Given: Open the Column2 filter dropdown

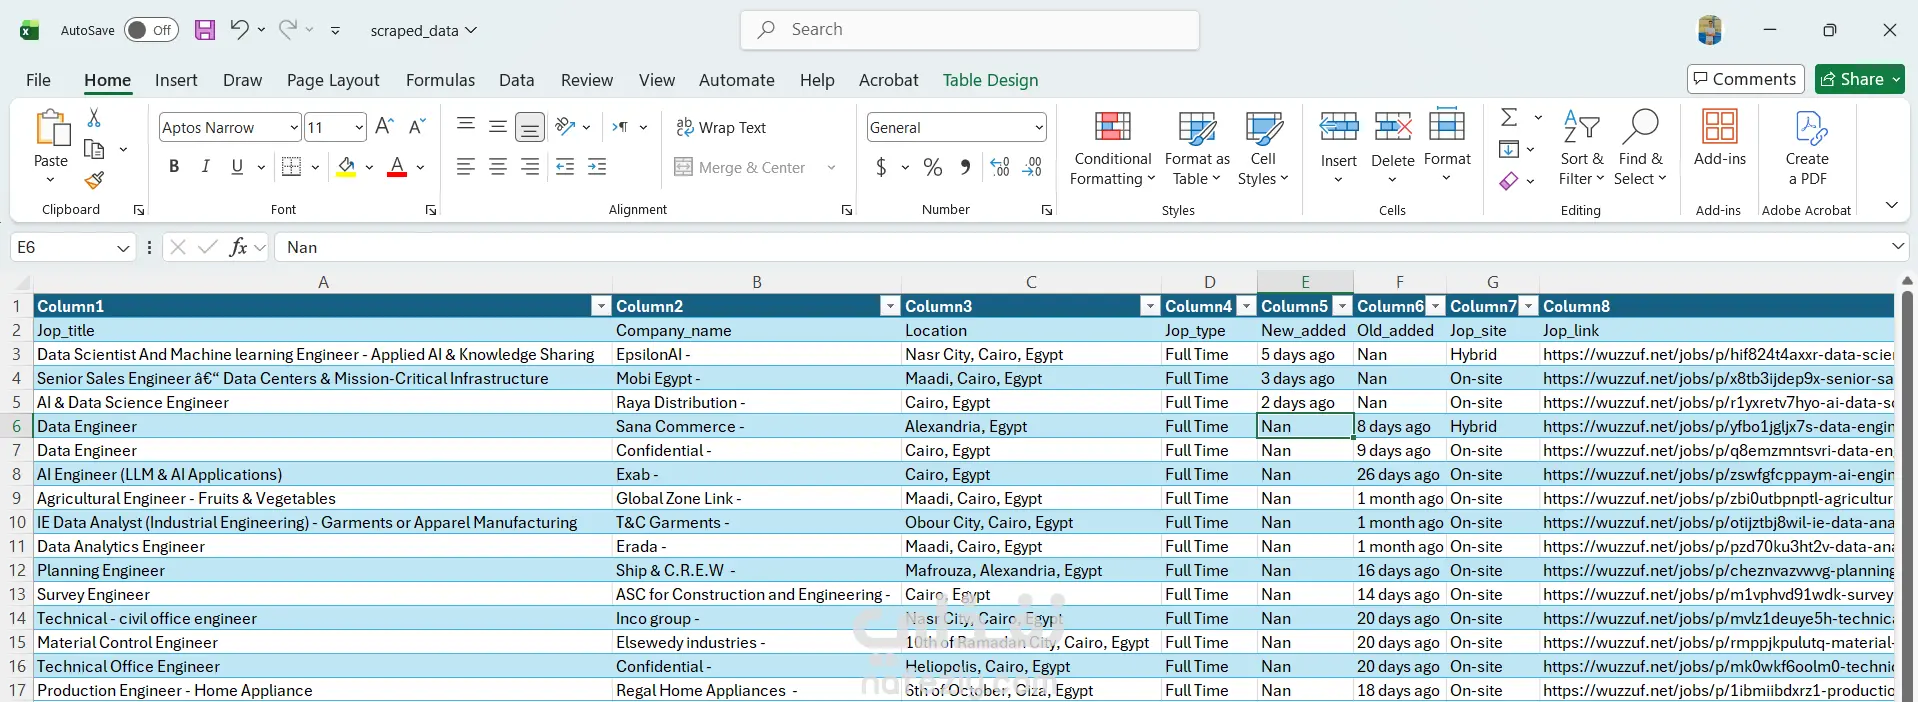Looking at the screenshot, I should tap(889, 306).
